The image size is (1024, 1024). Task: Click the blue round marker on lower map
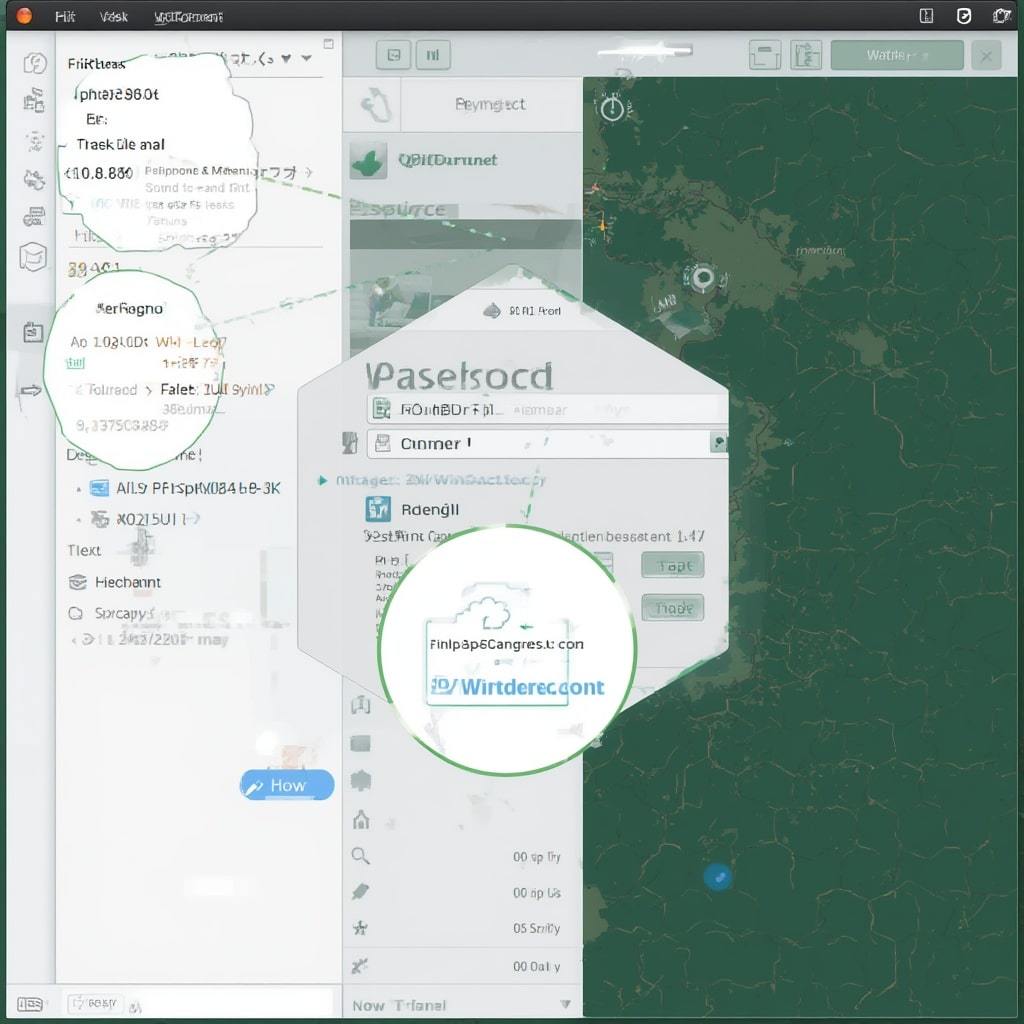[x=718, y=877]
